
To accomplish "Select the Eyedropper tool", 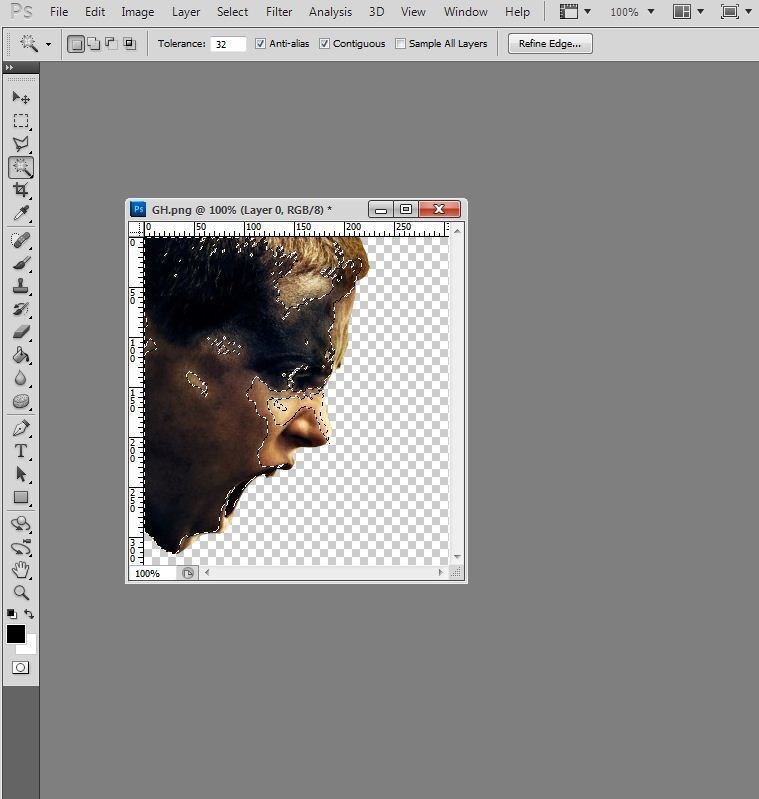I will point(21,213).
